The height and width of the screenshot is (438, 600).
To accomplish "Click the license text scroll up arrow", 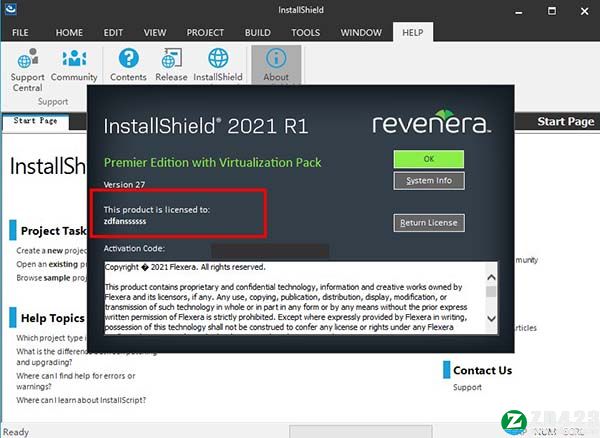I will pyautogui.click(x=491, y=277).
